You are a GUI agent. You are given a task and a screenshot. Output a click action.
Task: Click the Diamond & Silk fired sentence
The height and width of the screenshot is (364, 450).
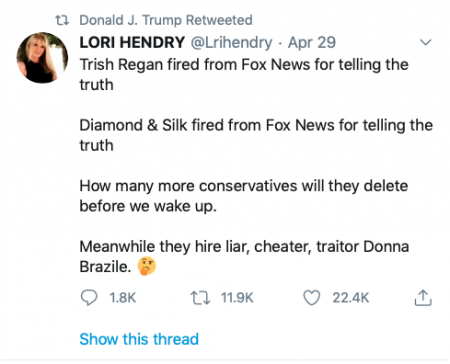tap(256, 135)
